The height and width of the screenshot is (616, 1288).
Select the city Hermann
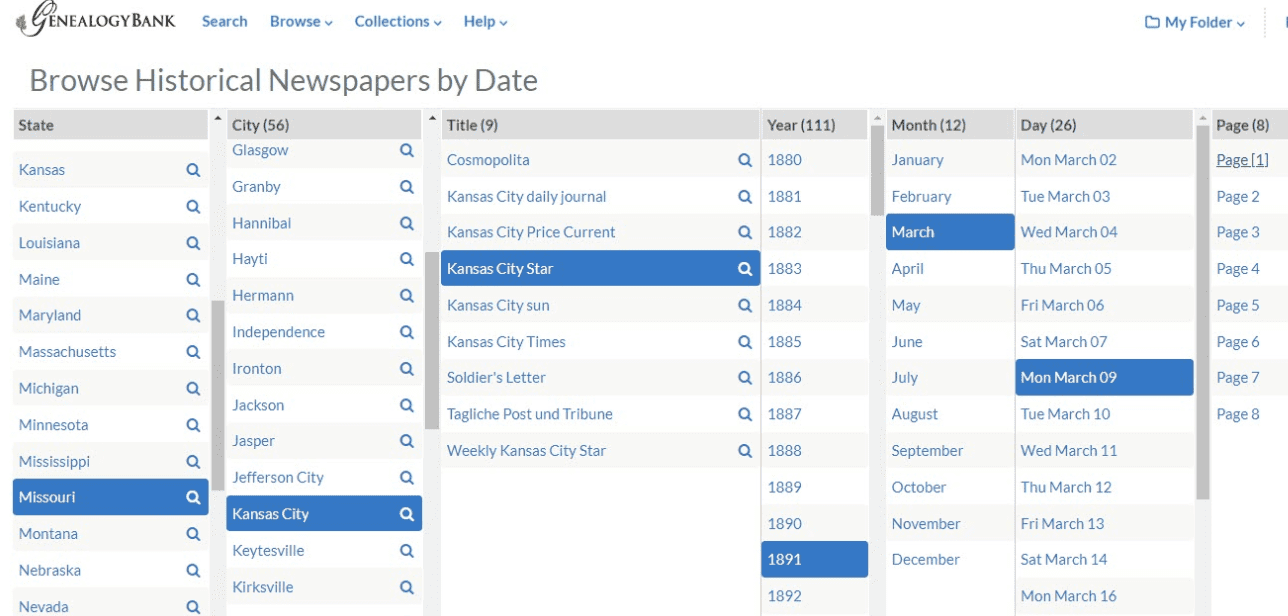tap(263, 295)
